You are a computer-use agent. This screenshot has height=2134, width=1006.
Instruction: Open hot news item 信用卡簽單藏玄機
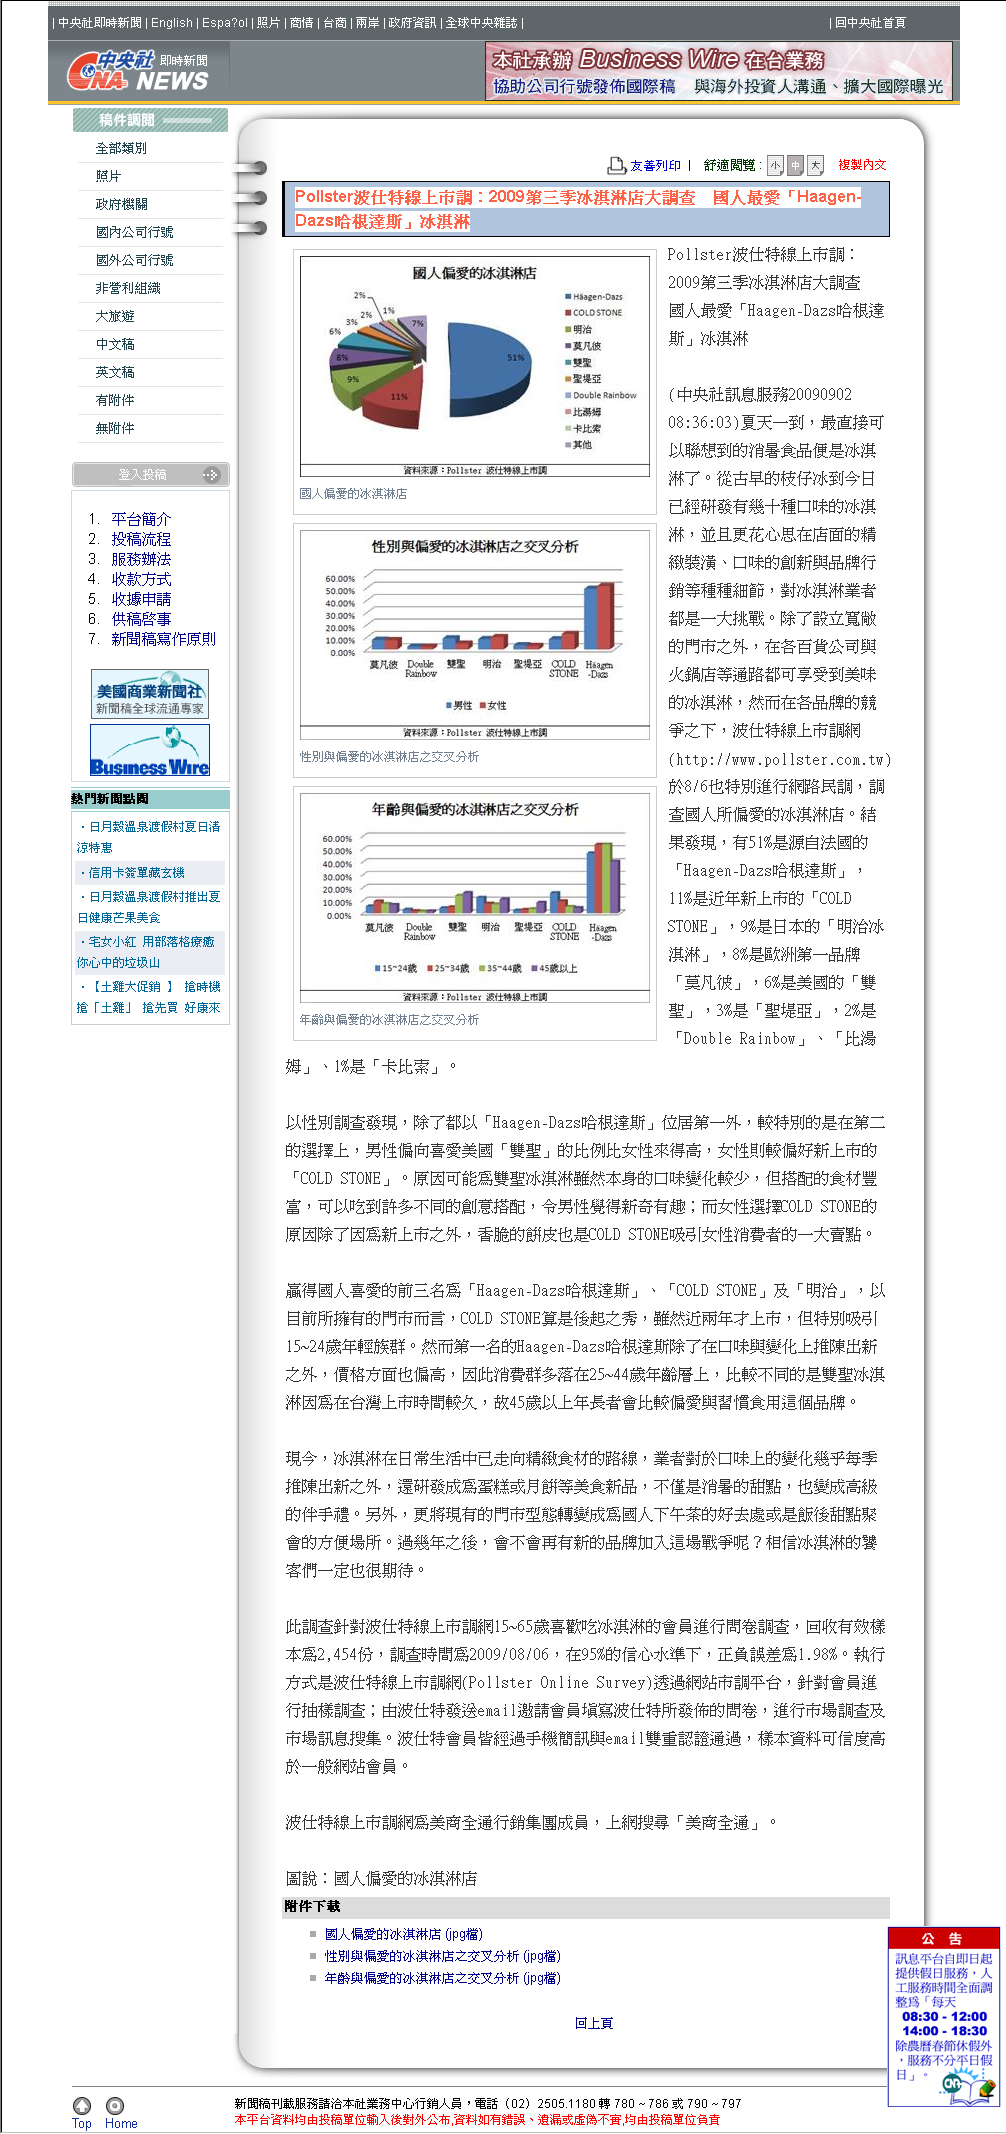tap(137, 872)
